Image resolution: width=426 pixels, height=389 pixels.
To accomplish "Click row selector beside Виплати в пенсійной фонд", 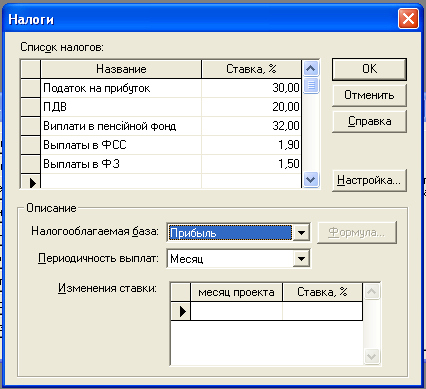I will pyautogui.click(x=30, y=126).
